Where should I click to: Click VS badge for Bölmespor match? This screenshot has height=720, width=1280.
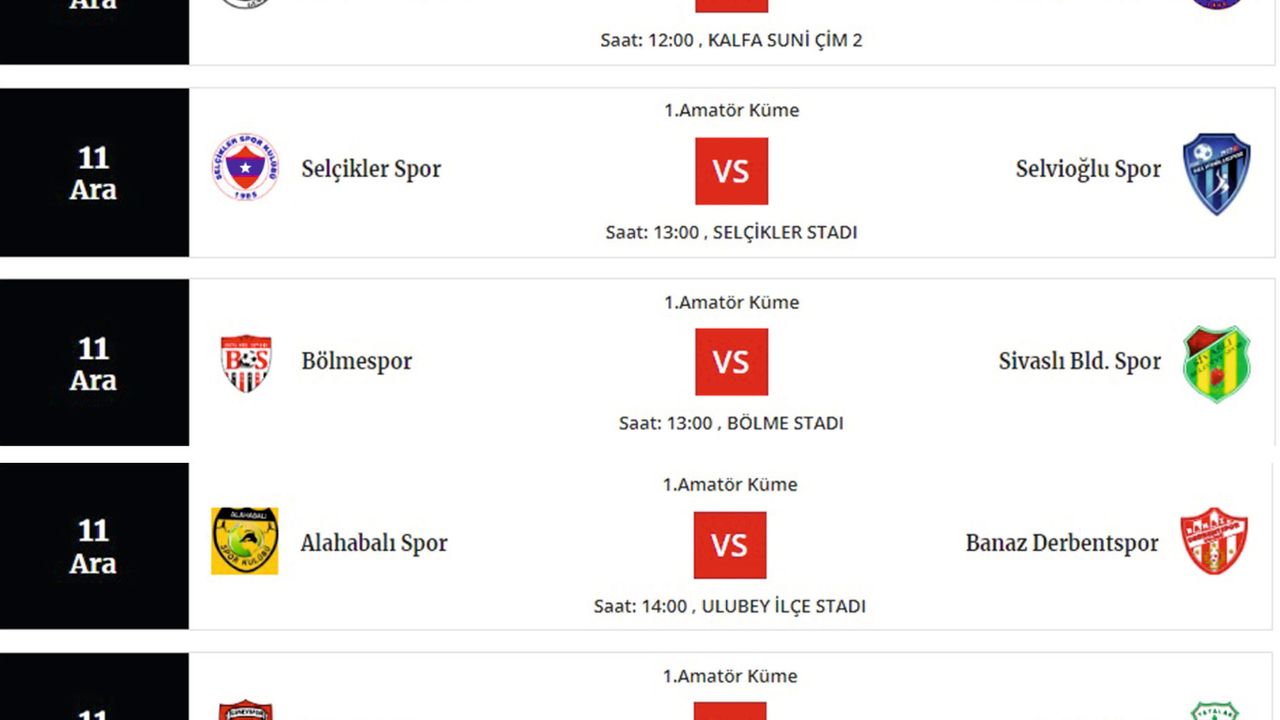tap(732, 362)
